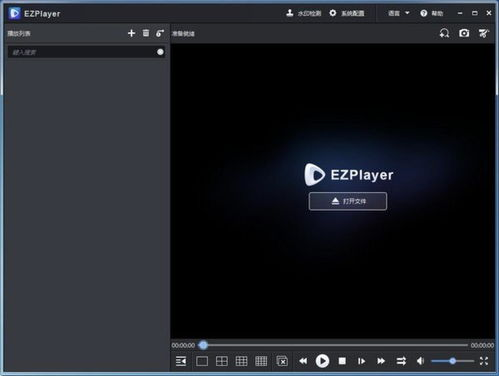The width and height of the screenshot is (499, 376).
Task: Click the open file (打开文件) button
Action: coord(348,201)
